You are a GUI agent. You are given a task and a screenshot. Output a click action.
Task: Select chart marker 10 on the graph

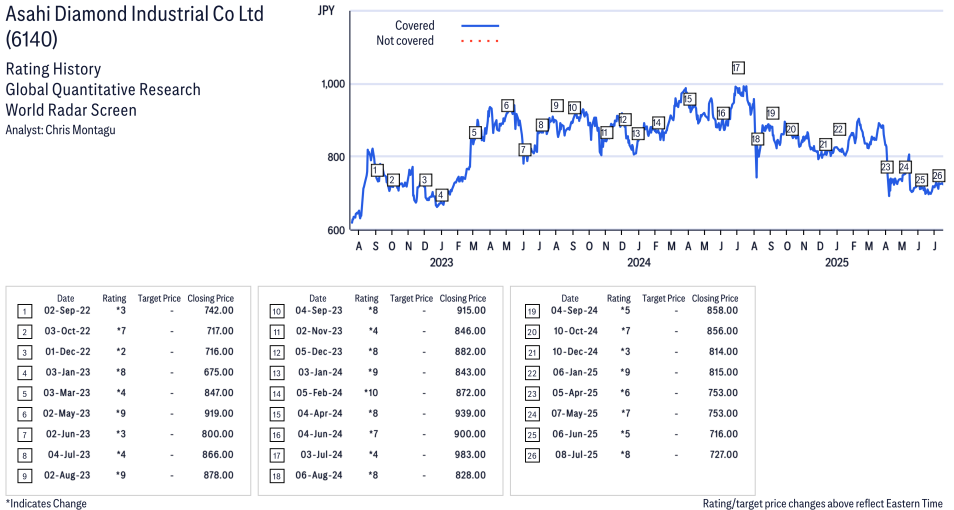pyautogui.click(x=573, y=108)
